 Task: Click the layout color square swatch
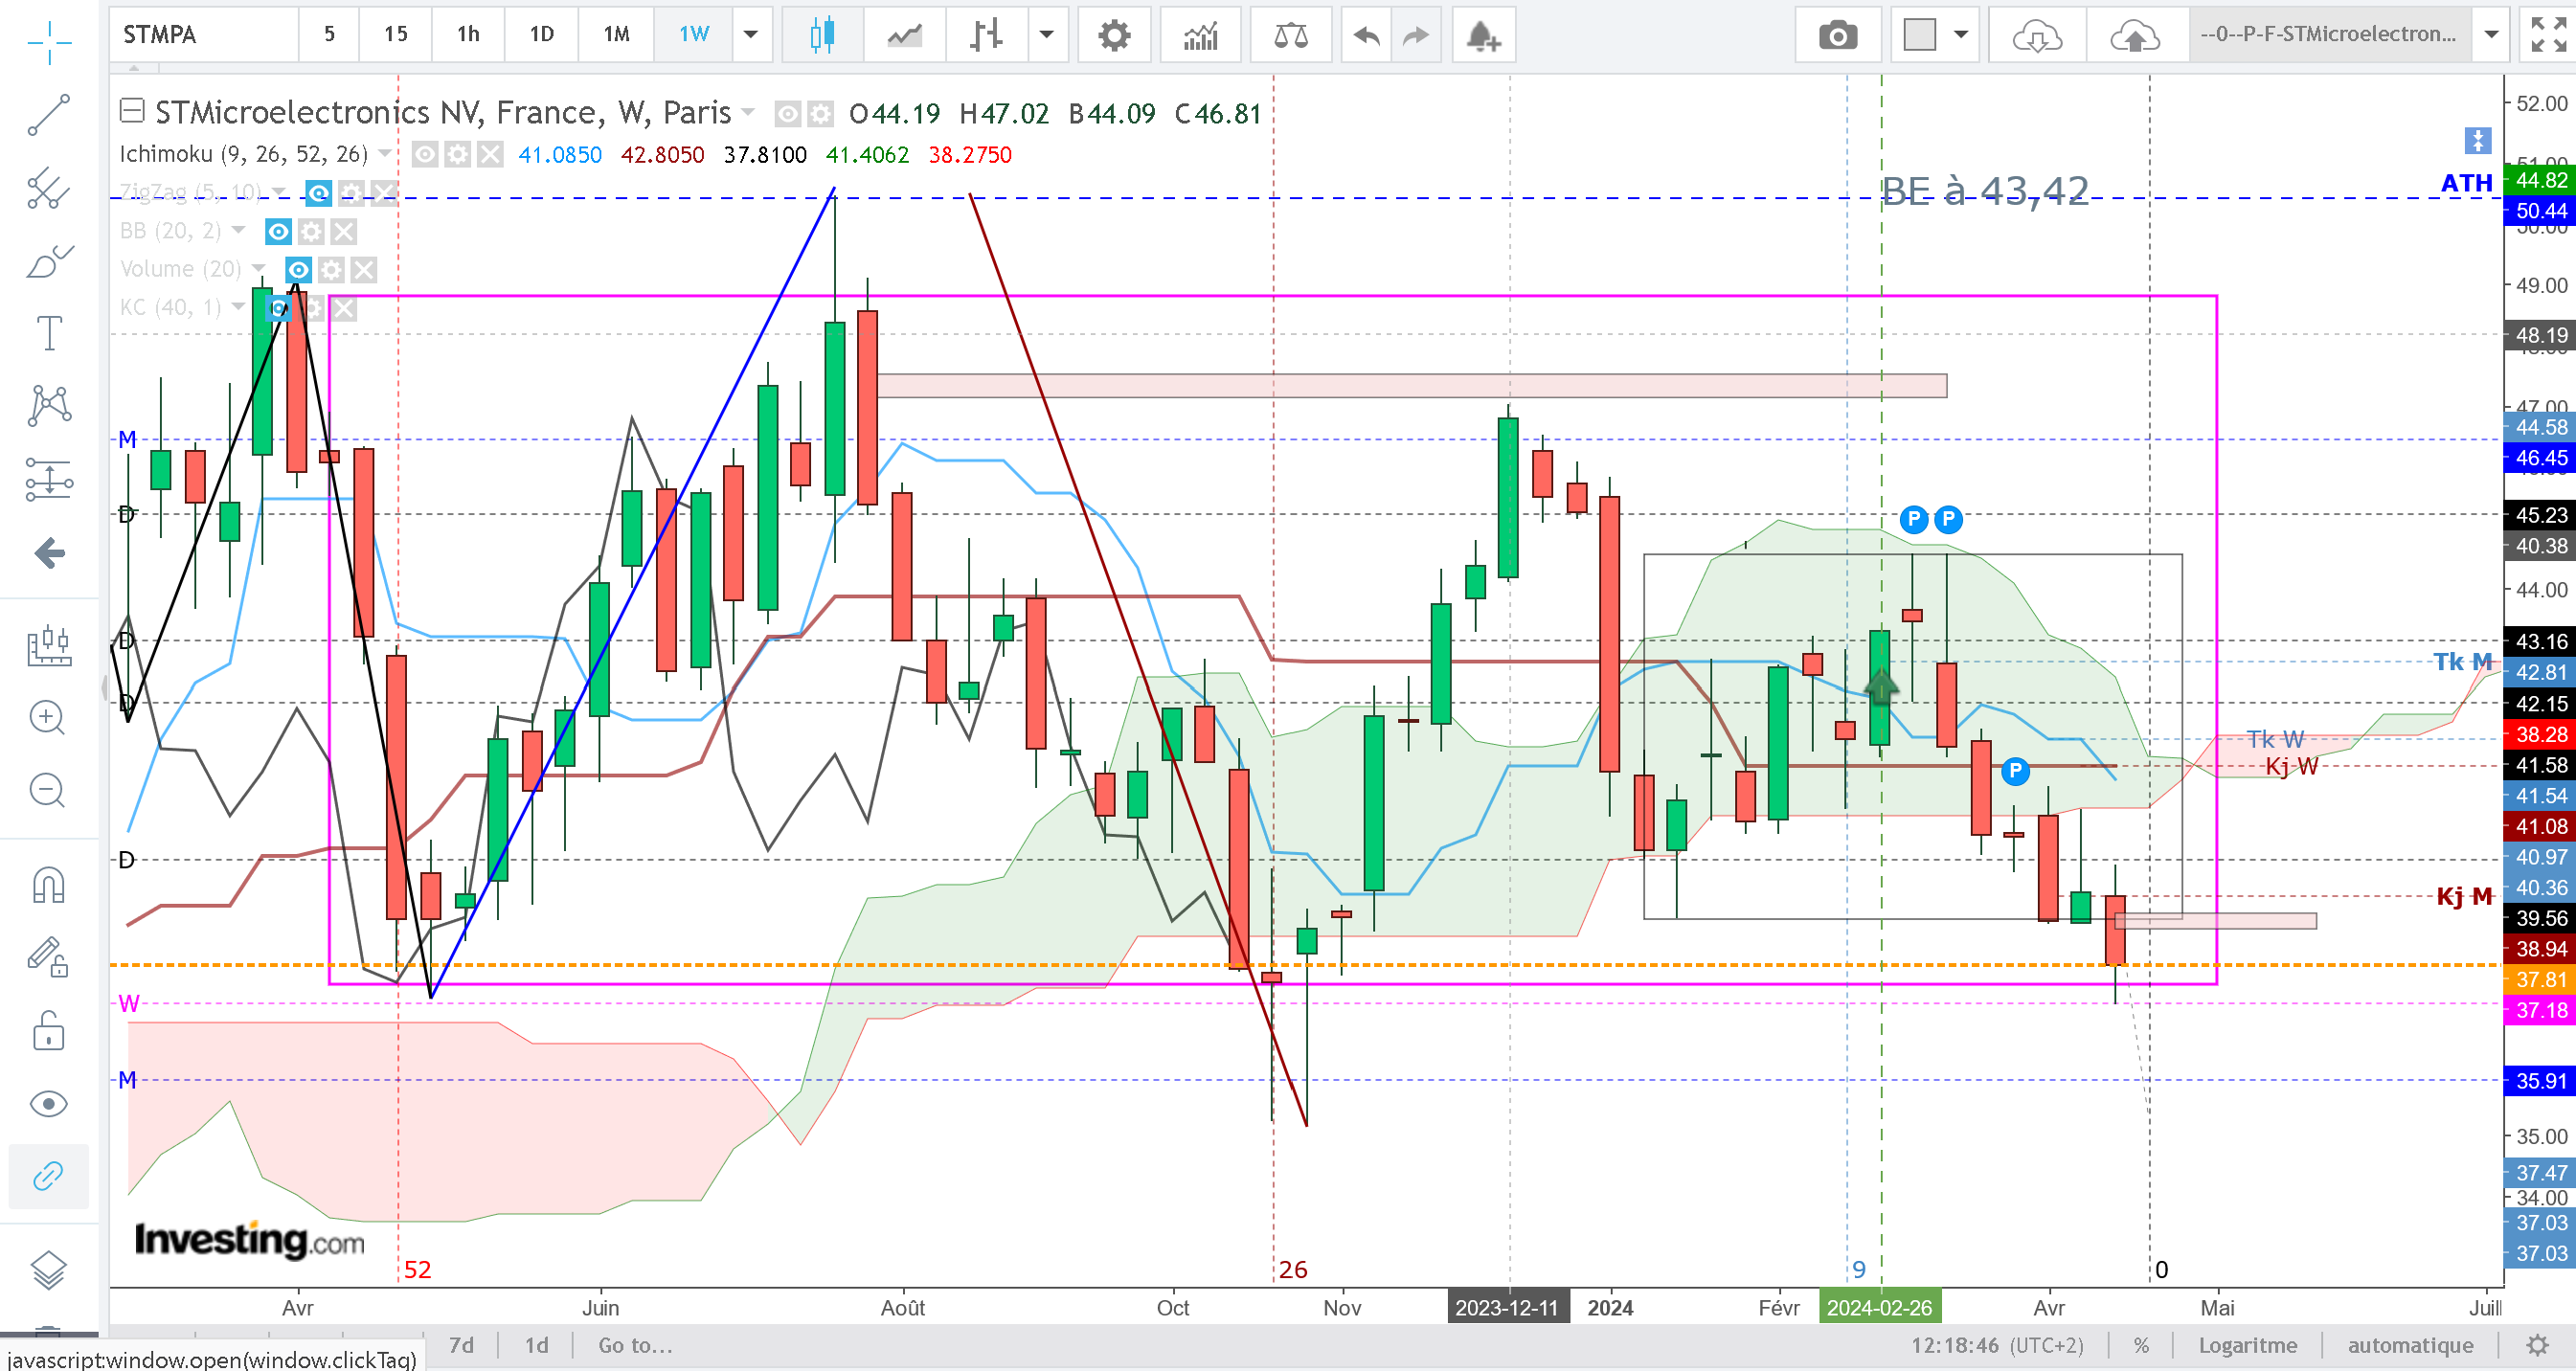(1919, 35)
